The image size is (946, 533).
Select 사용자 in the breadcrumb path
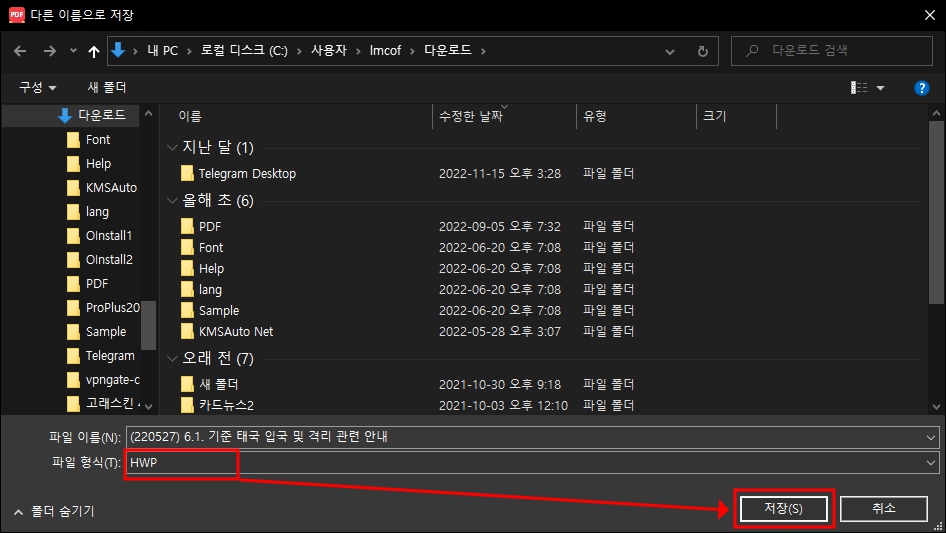(329, 51)
